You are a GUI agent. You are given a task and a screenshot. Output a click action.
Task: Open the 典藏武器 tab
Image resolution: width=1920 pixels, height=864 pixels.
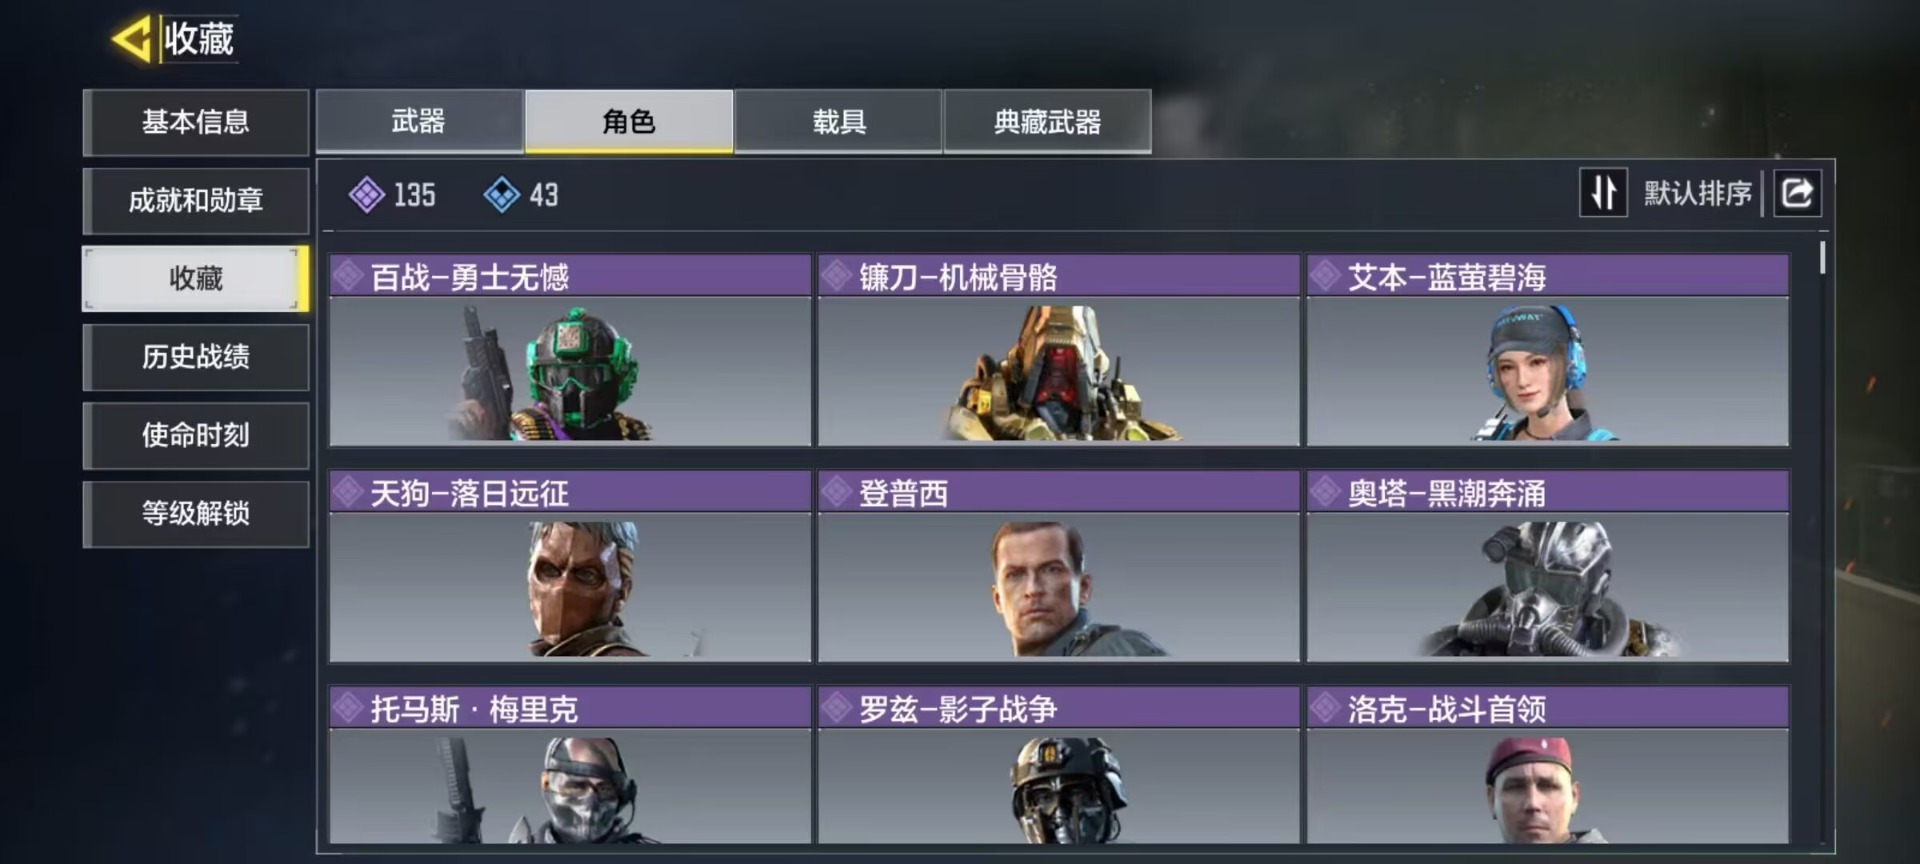[x=1047, y=121]
